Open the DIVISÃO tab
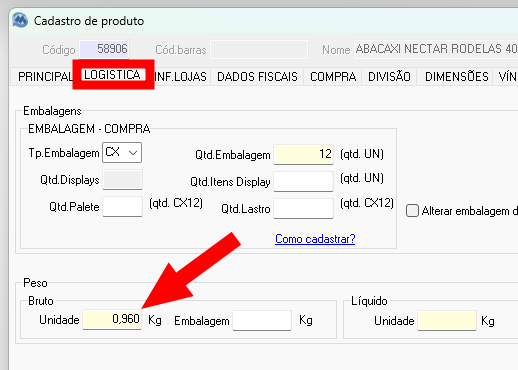 [389, 77]
